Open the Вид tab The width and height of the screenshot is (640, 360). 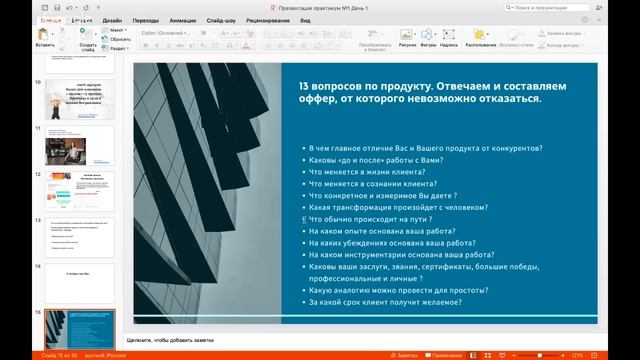coord(305,20)
